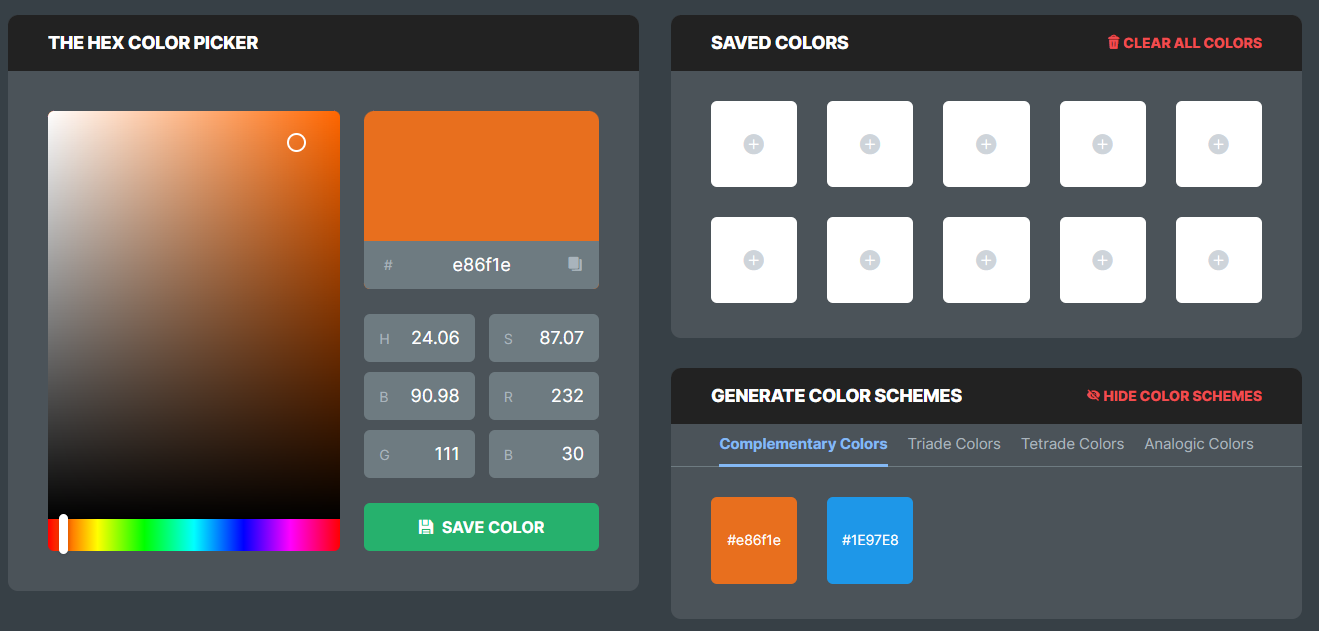Select the Complementary Colors tab
This screenshot has width=1319, height=631.
tap(803, 444)
